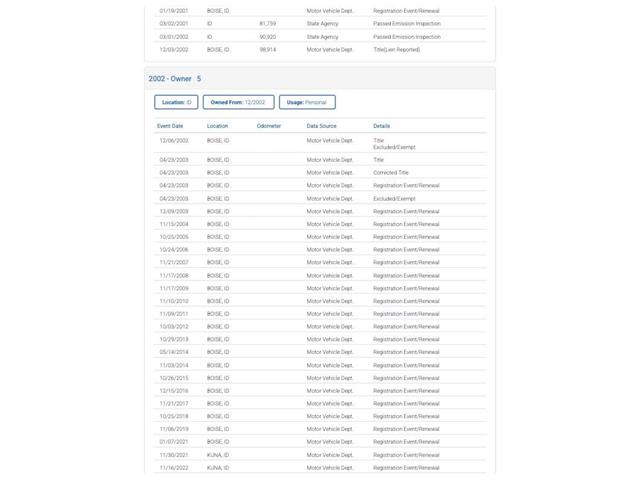640x480 pixels.
Task: Select the 98,914 odometer reading
Action: coord(268,49)
